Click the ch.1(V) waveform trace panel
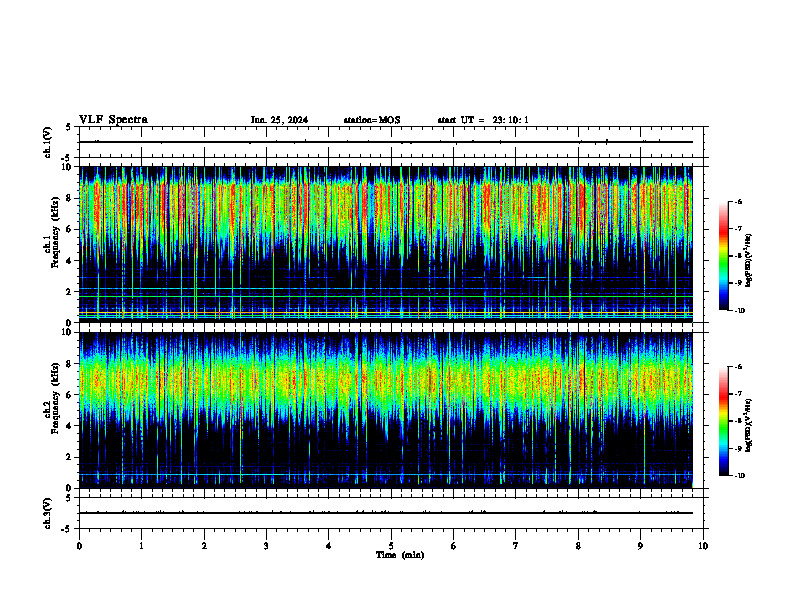 (391, 142)
